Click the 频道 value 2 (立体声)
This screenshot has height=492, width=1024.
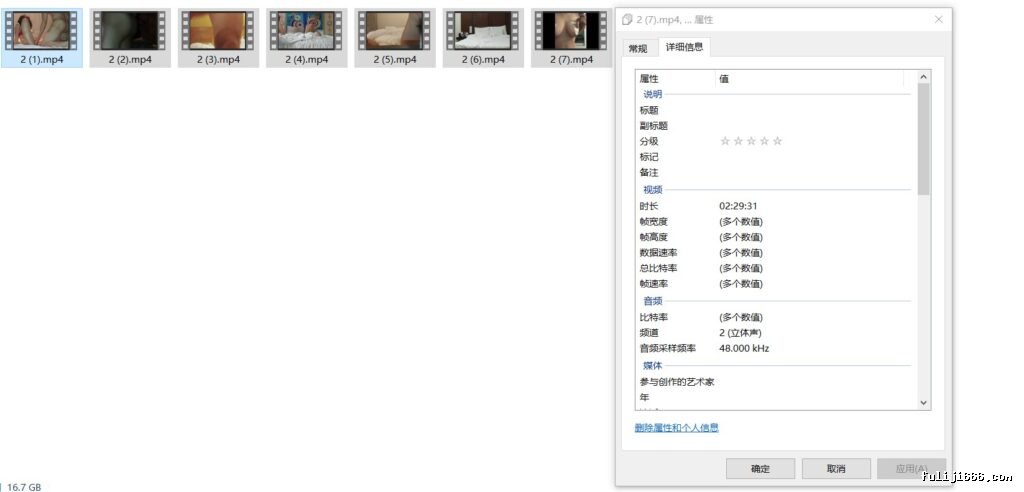(x=740, y=333)
